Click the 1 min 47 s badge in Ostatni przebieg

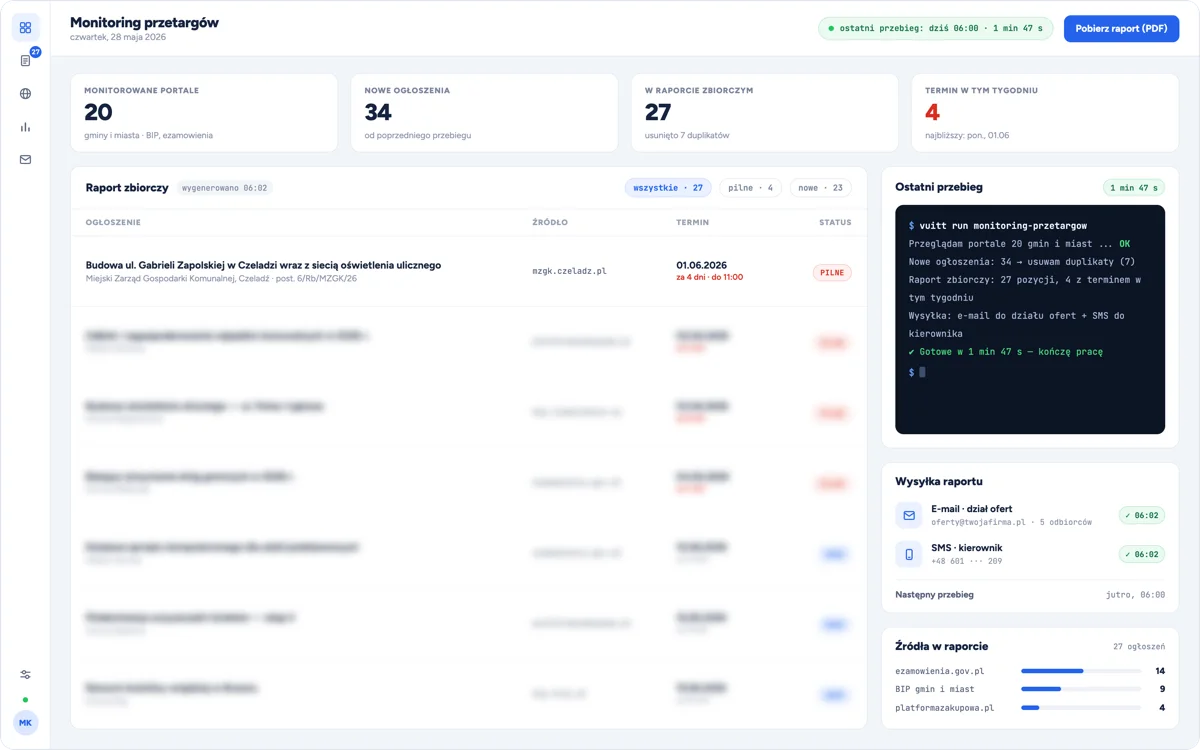tap(1134, 187)
